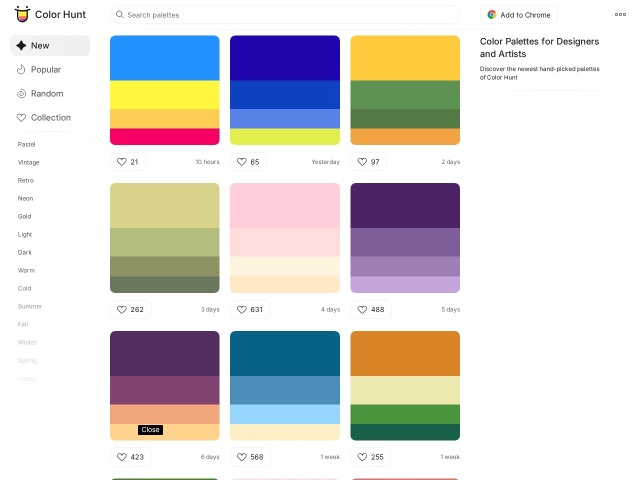Select the dark indigo swatch in 65-likes palette
The width and height of the screenshot is (640, 480).
pos(285,58)
